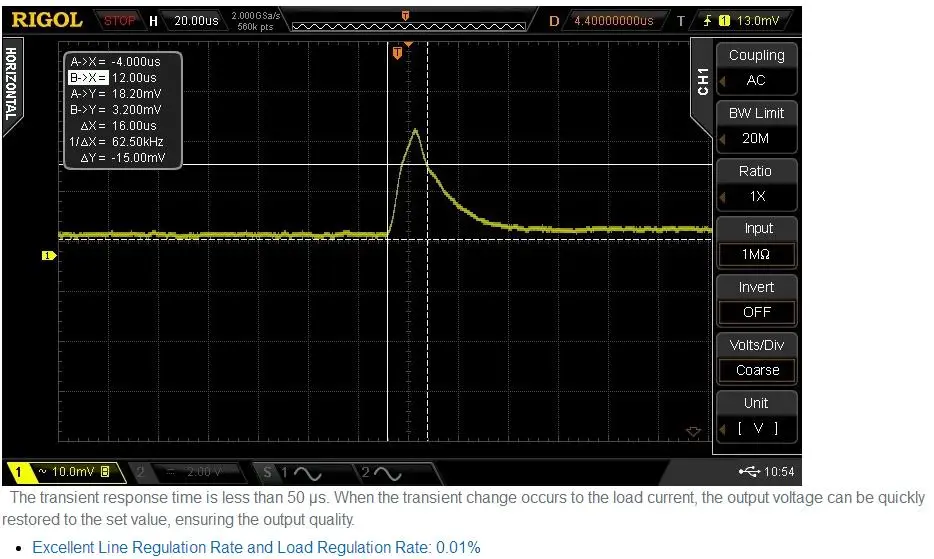
Task: Open the BW Limit 20M option
Action: pyautogui.click(x=756, y=126)
